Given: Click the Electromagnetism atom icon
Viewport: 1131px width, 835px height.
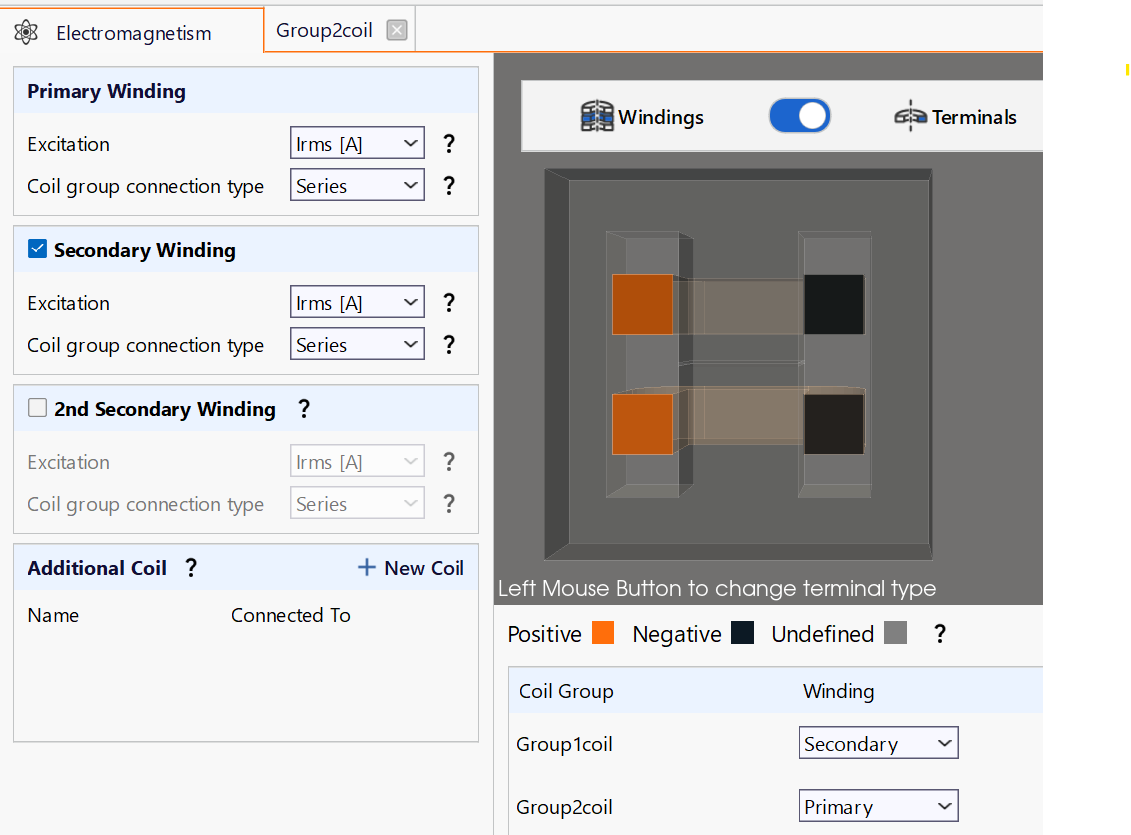Looking at the screenshot, I should click(x=26, y=32).
